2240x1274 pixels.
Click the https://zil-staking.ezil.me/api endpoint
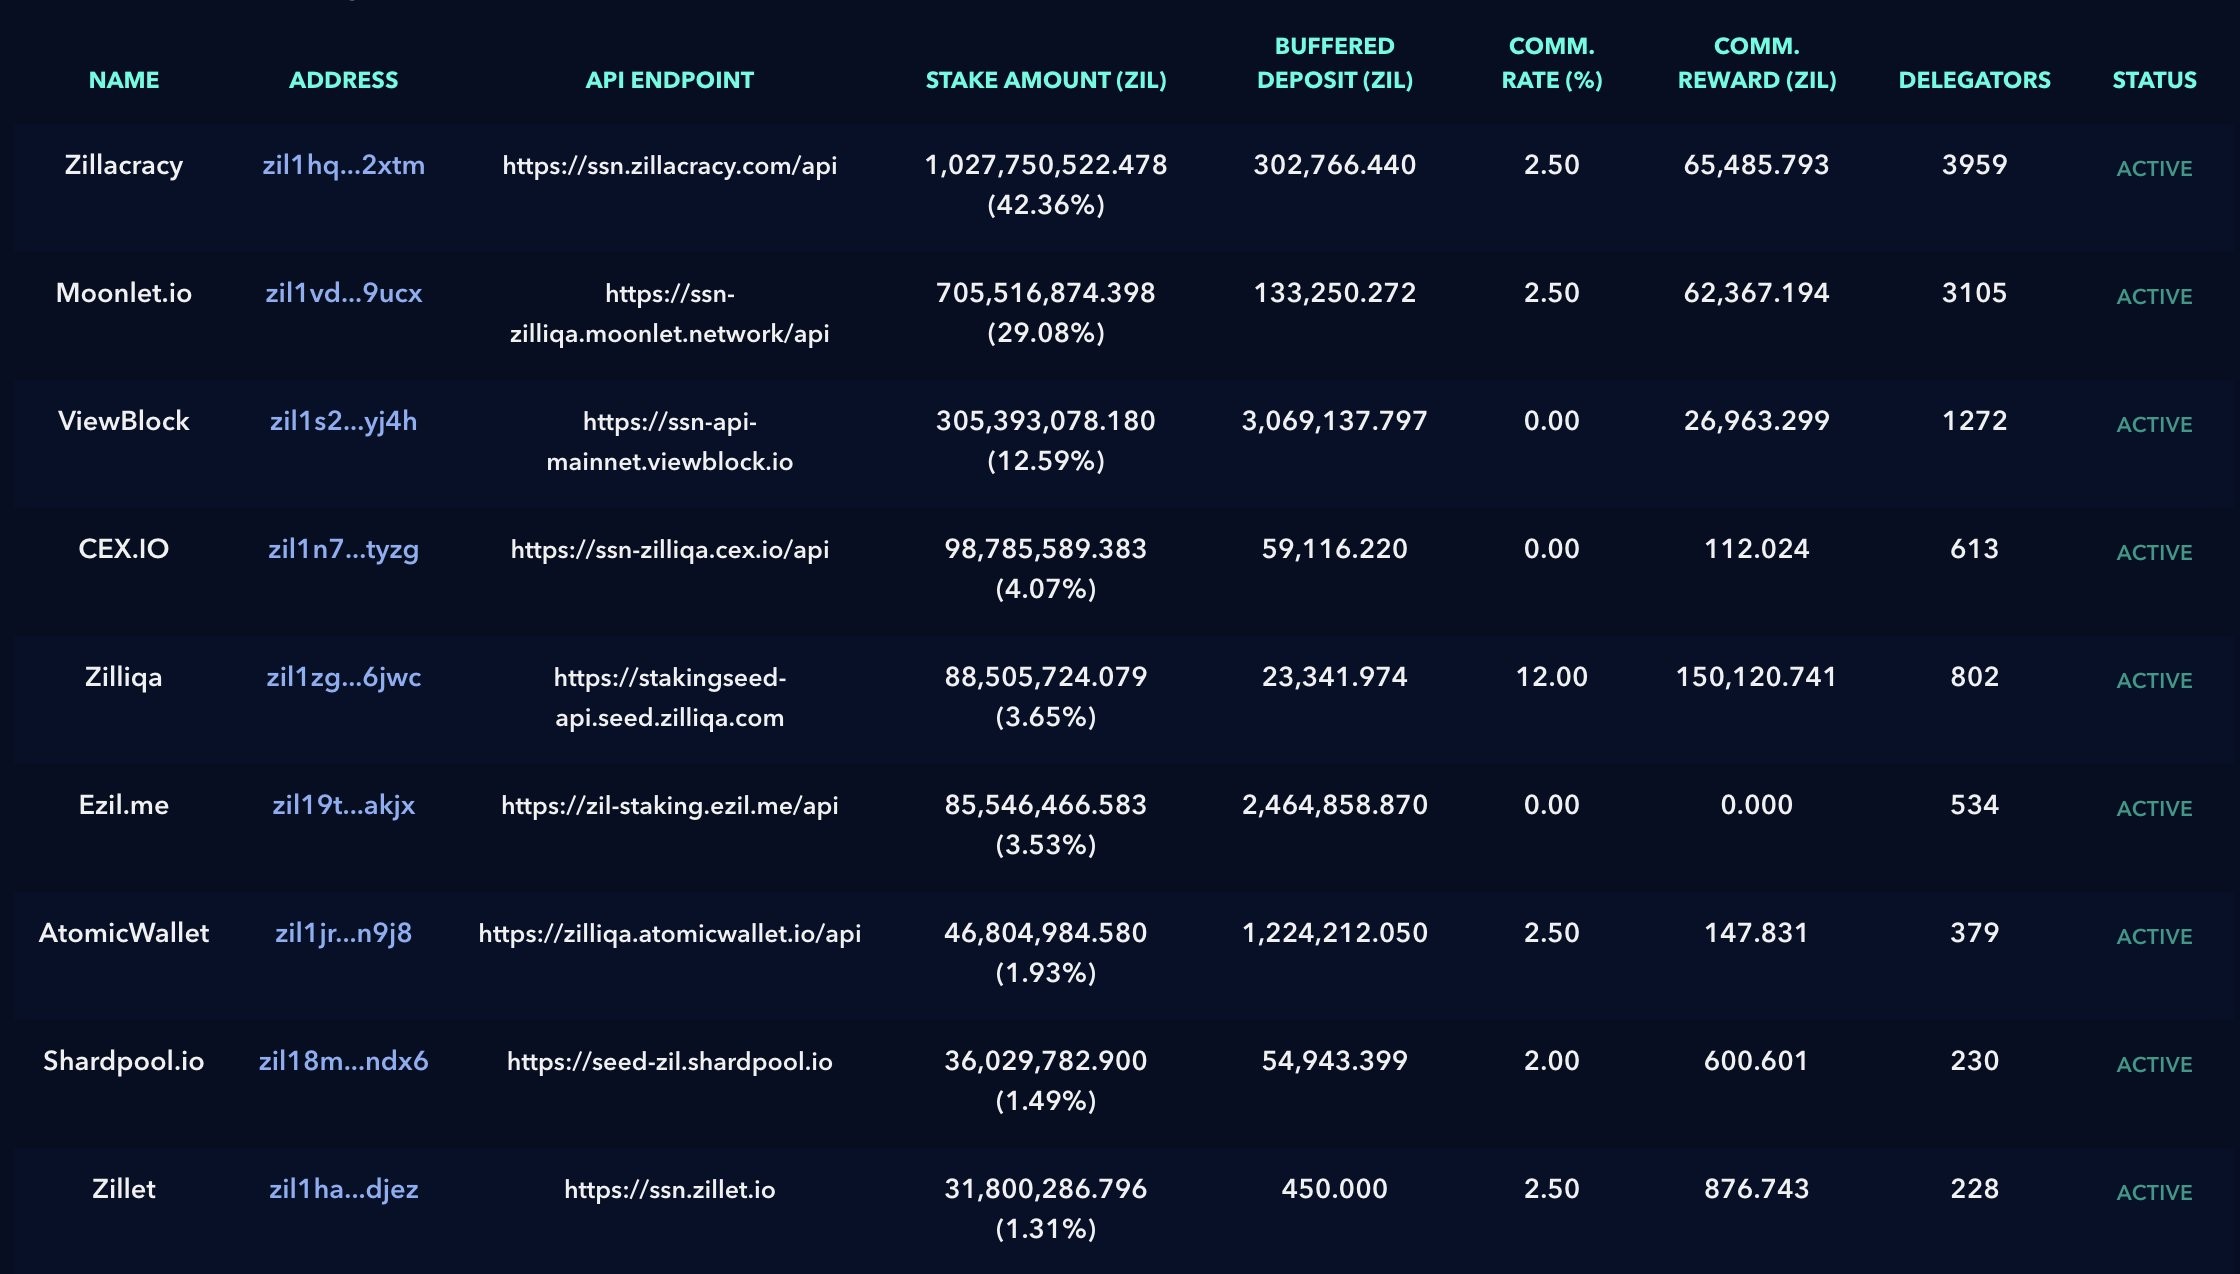tap(670, 805)
